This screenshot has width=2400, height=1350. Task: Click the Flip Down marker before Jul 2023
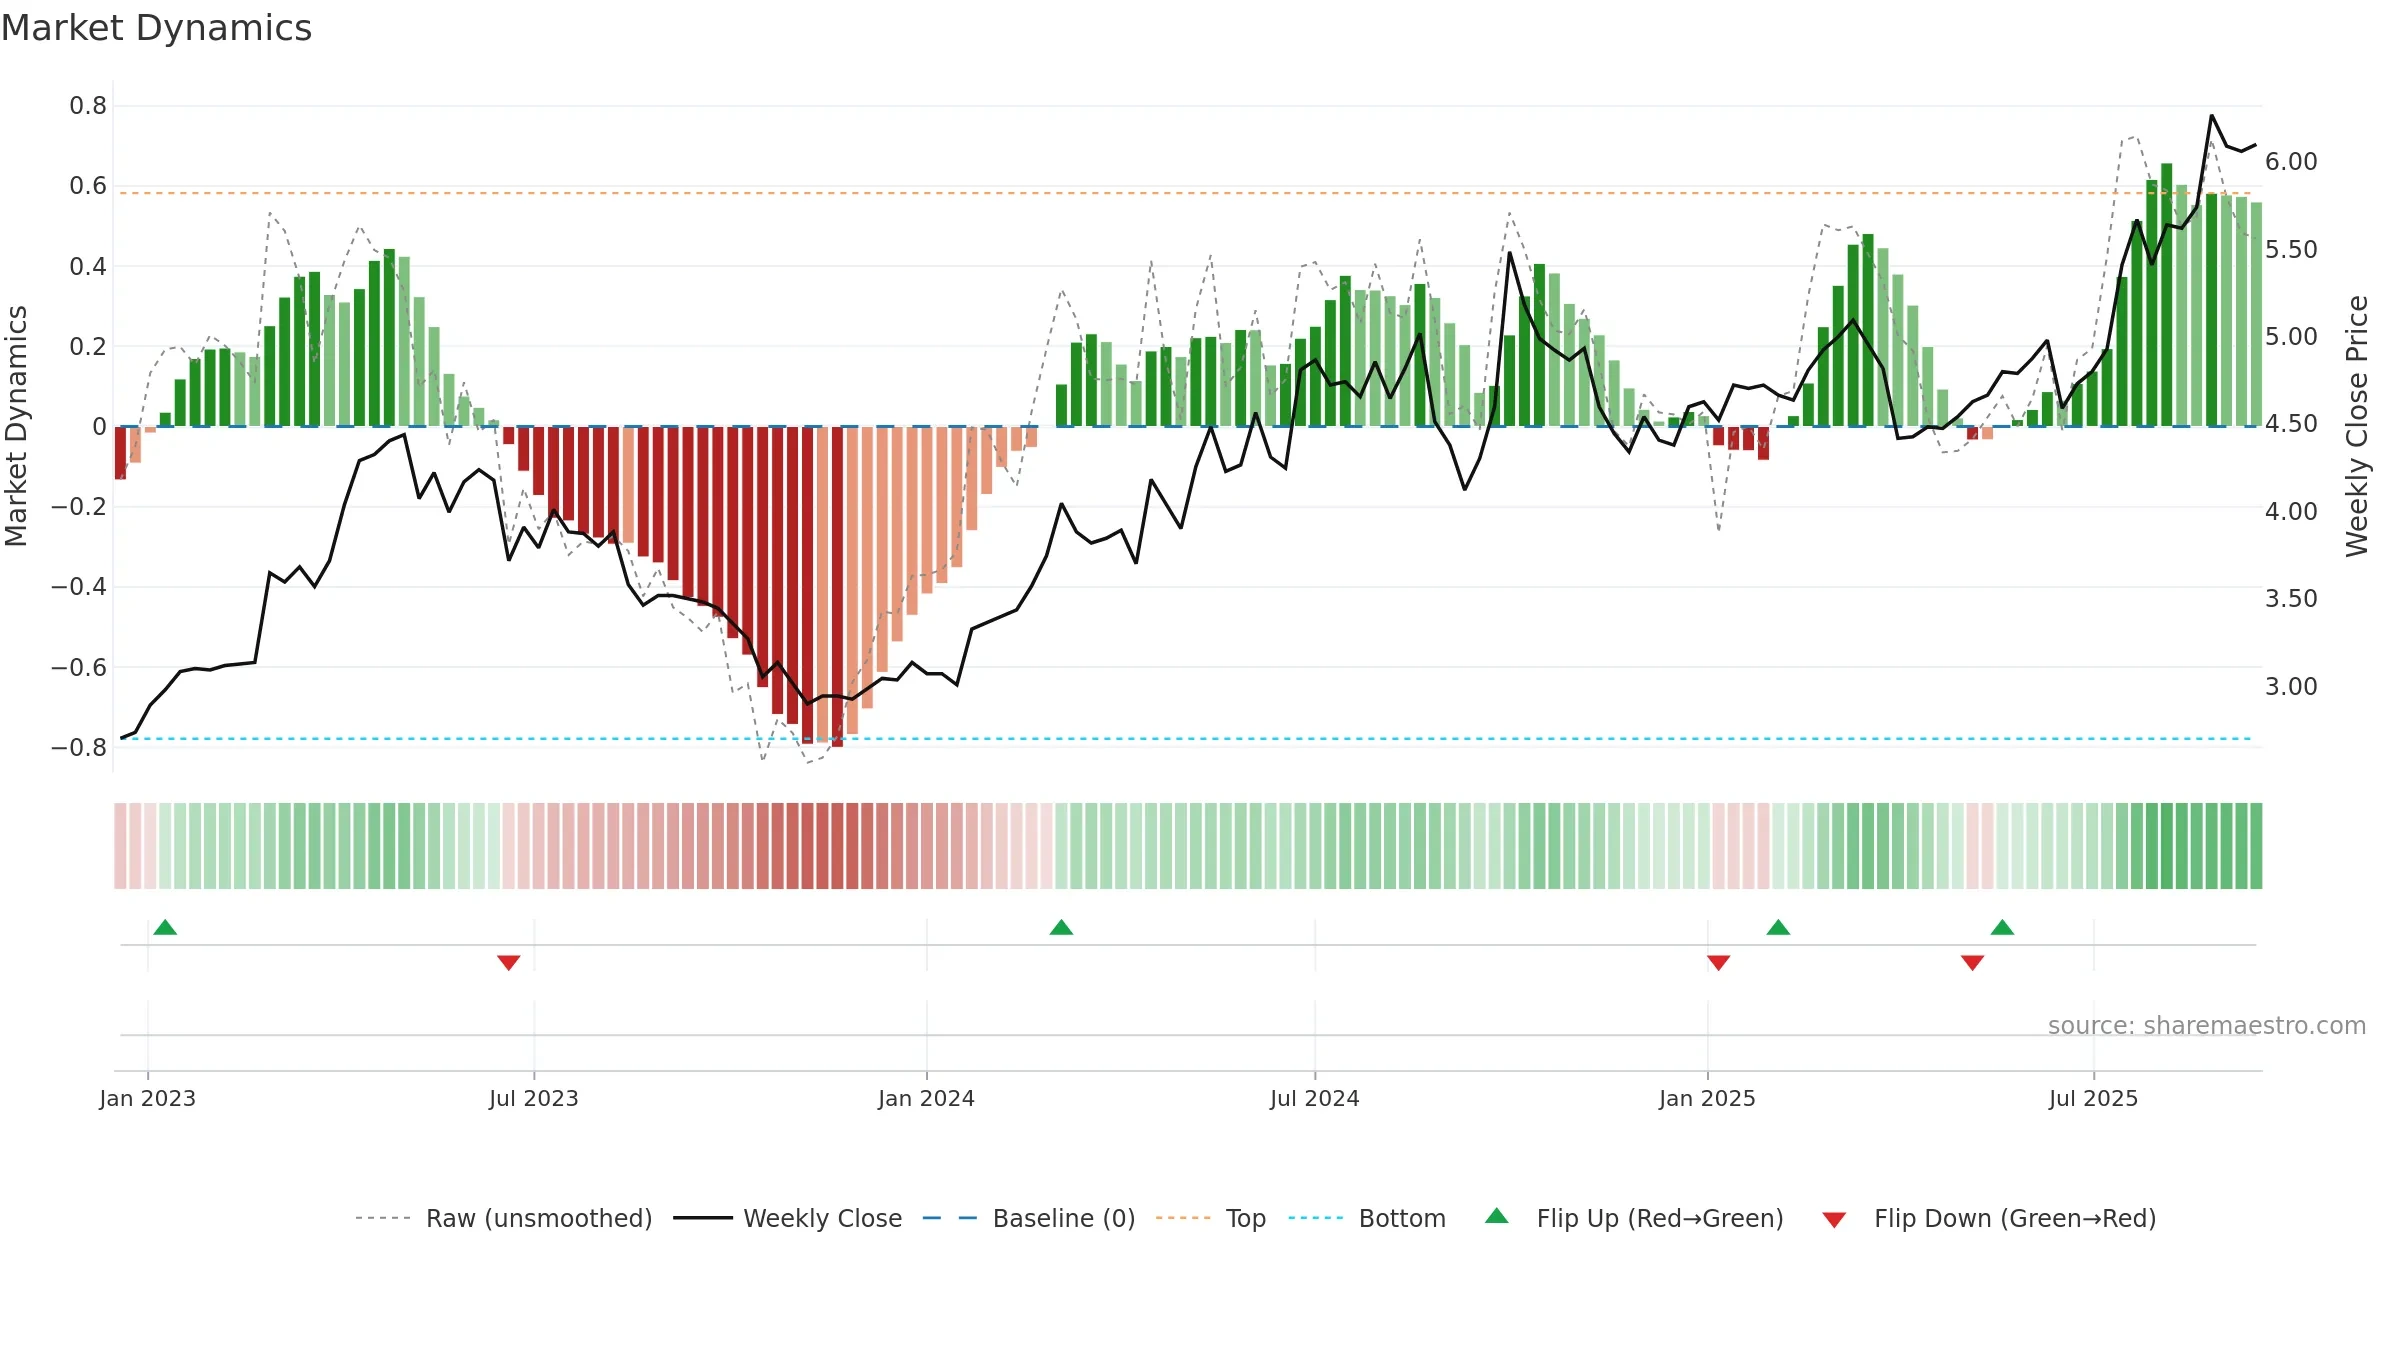pos(509,962)
